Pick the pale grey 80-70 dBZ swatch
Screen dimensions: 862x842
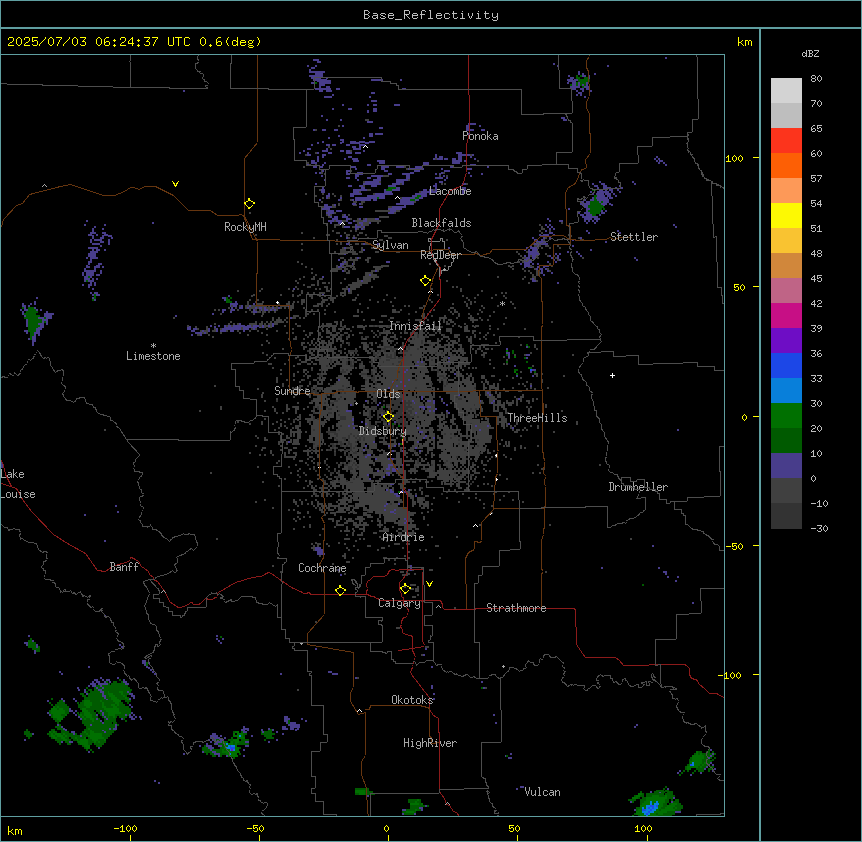coord(786,91)
